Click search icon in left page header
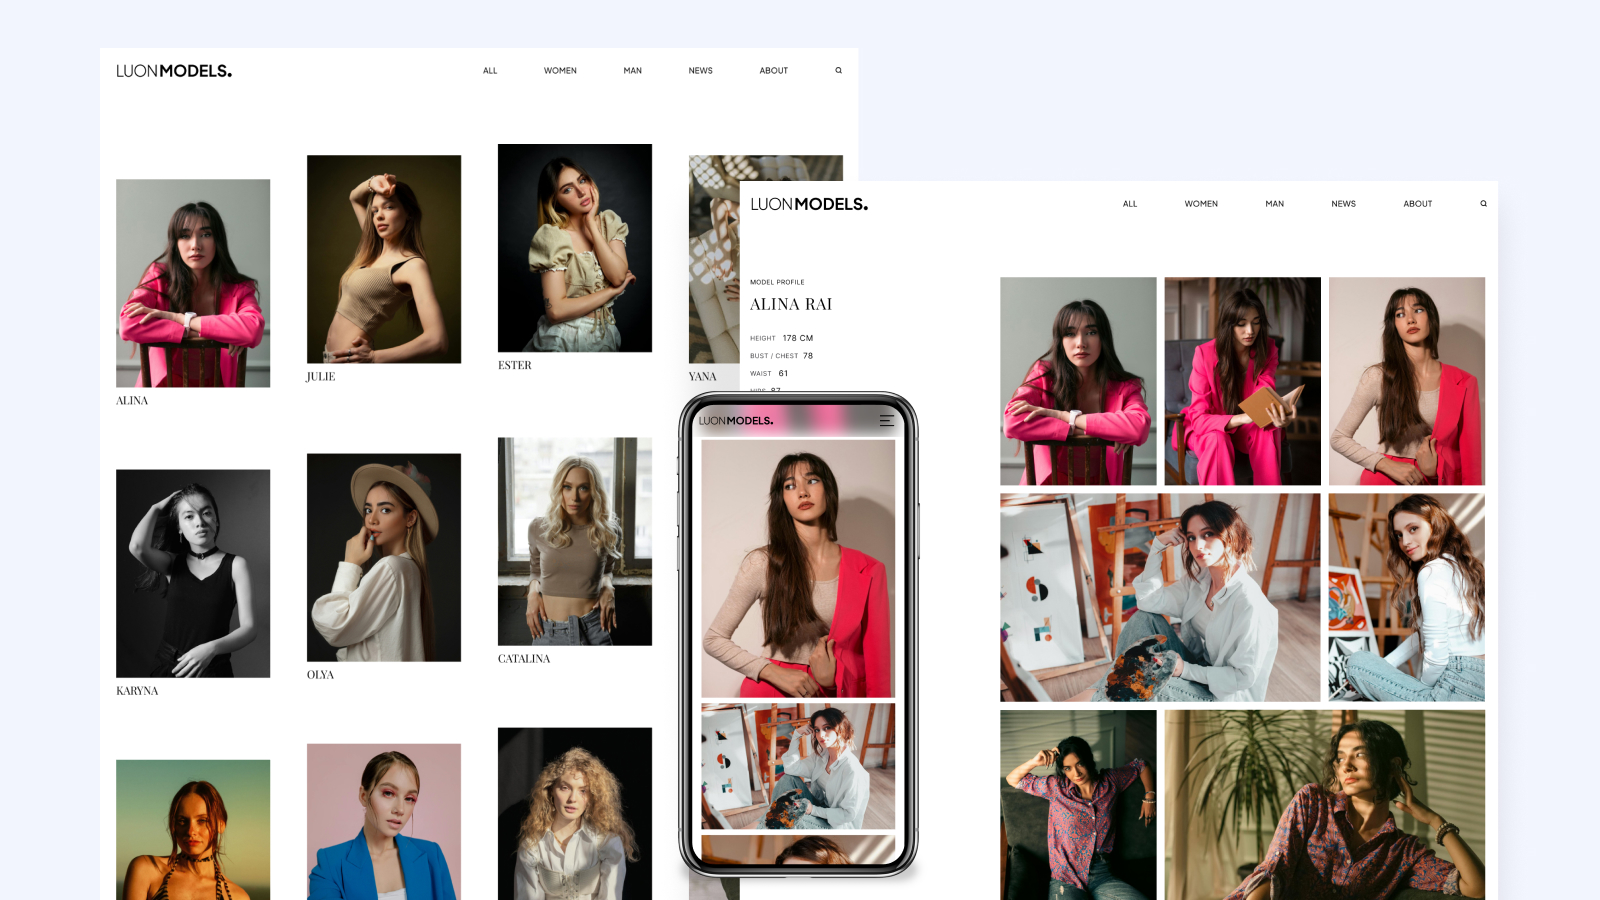1600x900 pixels. click(x=838, y=71)
